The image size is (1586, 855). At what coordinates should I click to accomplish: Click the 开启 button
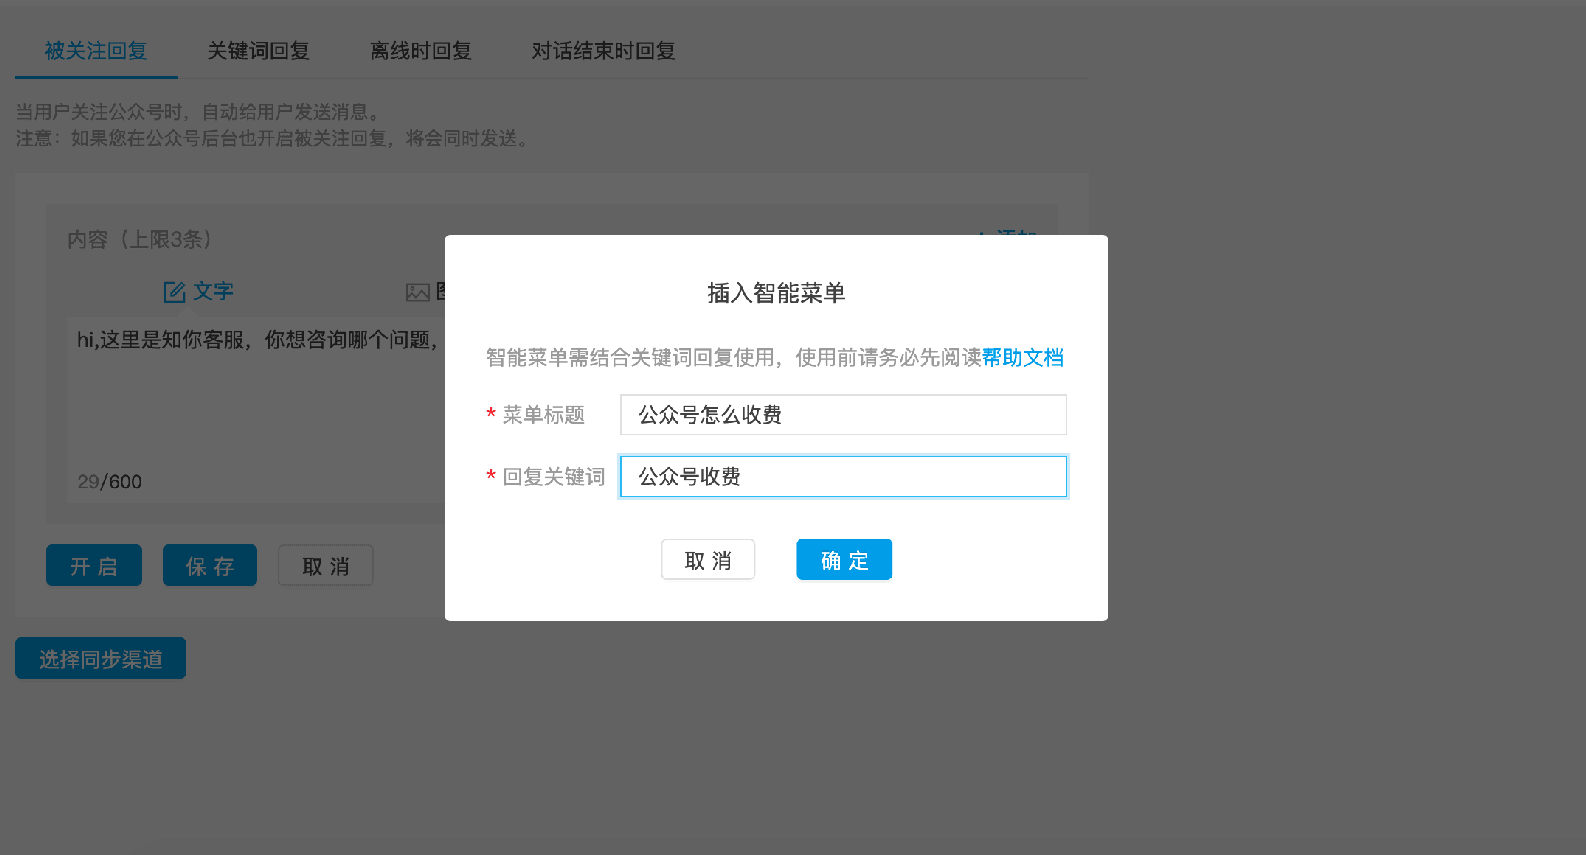coord(94,566)
